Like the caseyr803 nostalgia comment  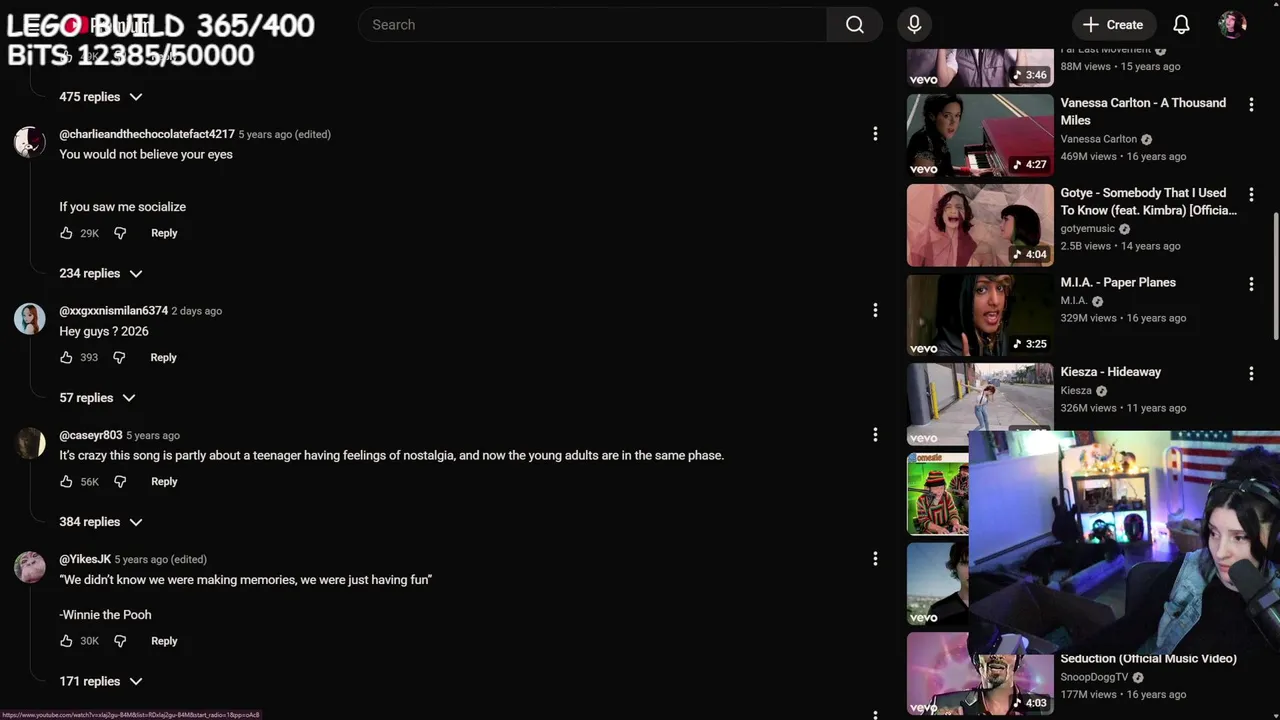[66, 482]
